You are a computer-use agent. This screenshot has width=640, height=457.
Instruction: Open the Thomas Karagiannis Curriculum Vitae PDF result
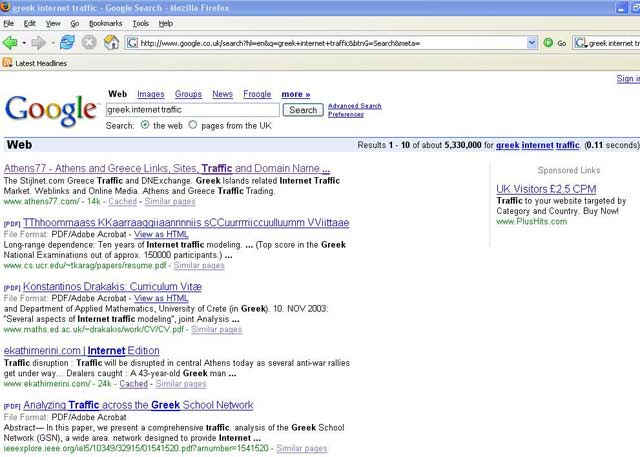pyautogui.click(x=186, y=222)
